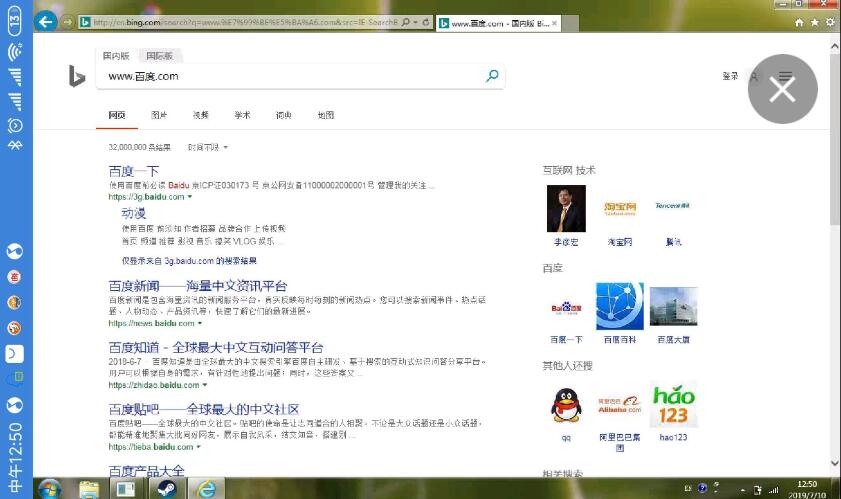Launch Steam from the taskbar
This screenshot has height=499, width=841.
tap(164, 489)
